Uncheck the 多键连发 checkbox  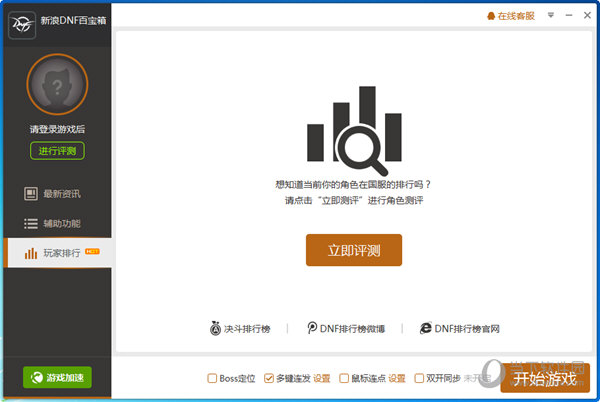(269, 378)
